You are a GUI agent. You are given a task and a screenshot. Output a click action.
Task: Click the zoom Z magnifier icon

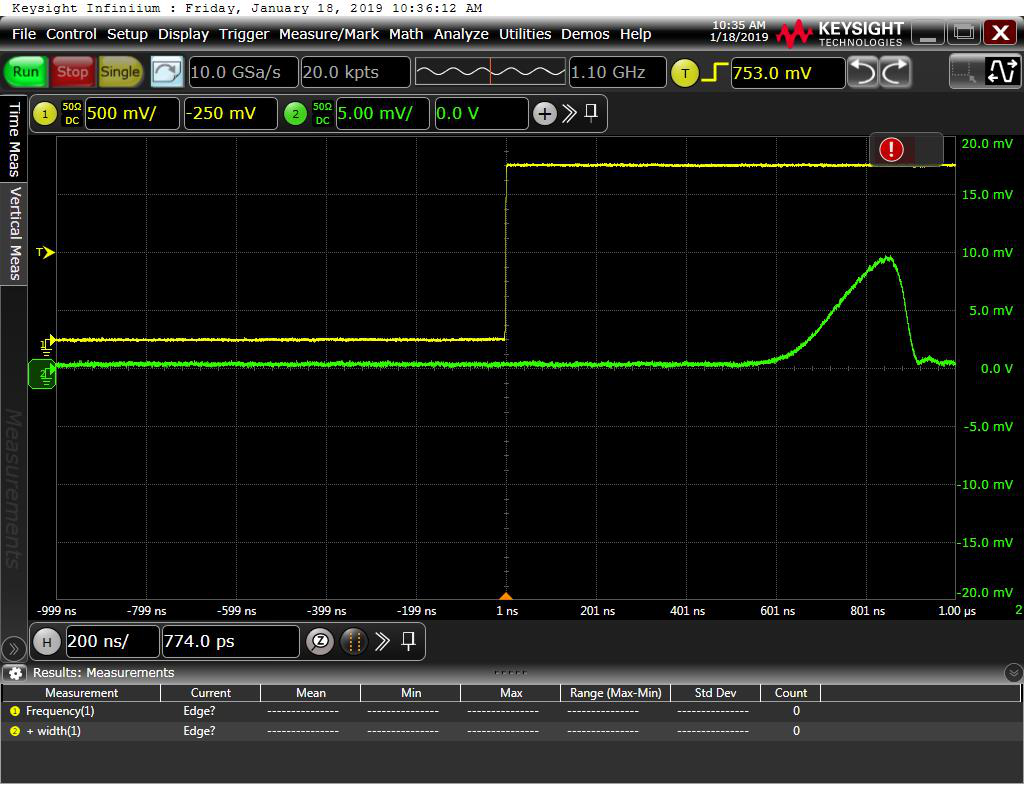click(318, 641)
